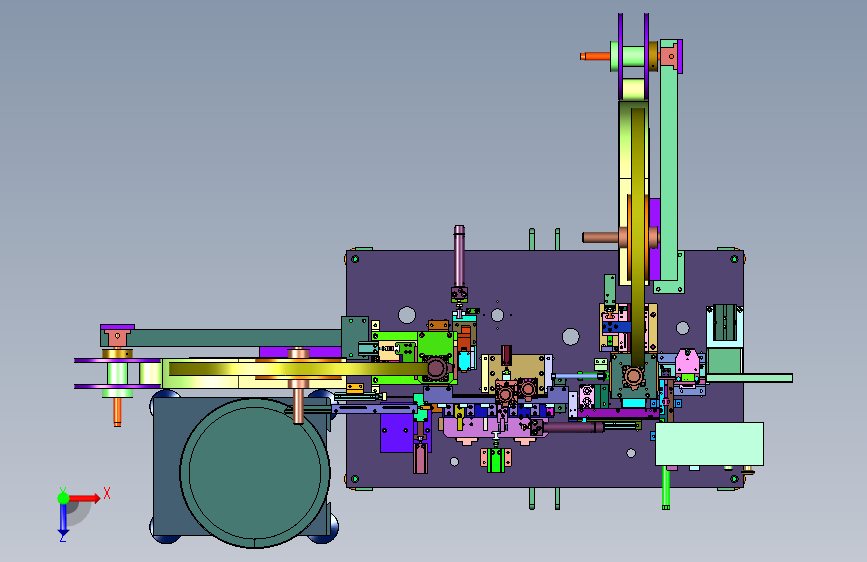Image resolution: width=867 pixels, height=562 pixels.
Task: Select the large round teal bowl feeder
Action: pyautogui.click(x=255, y=473)
